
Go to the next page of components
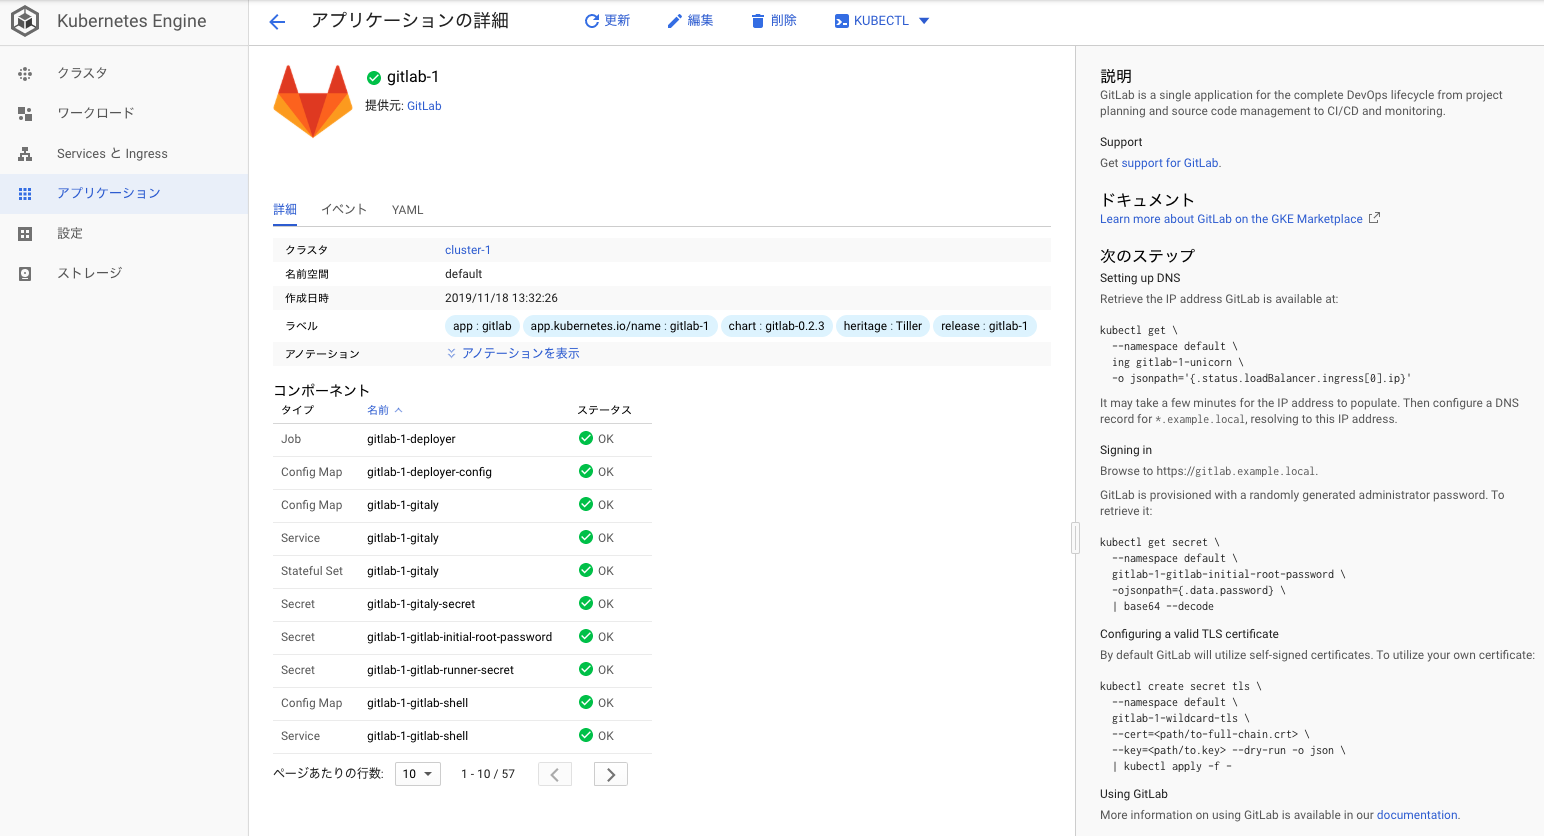pos(611,774)
